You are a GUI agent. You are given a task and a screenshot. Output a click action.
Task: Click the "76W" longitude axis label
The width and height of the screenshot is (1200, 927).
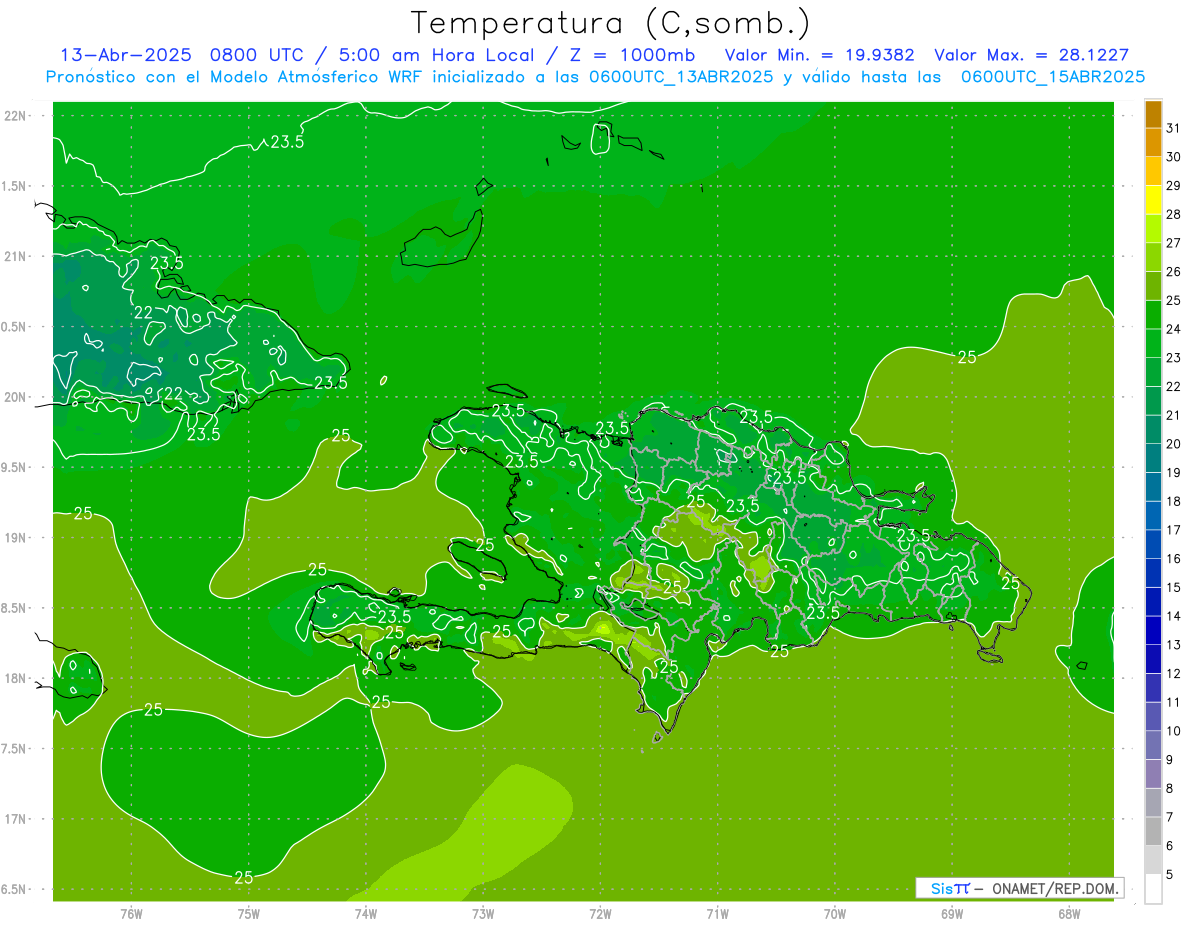point(131,914)
